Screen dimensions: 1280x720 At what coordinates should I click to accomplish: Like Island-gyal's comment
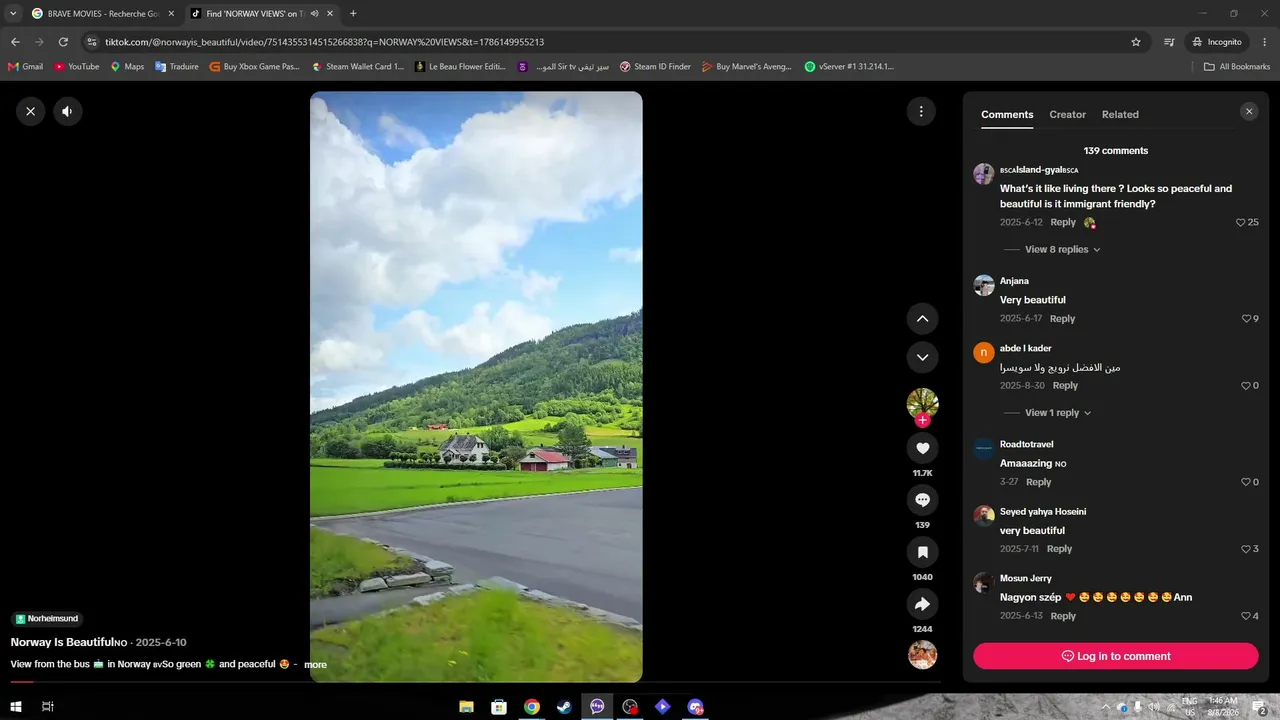point(1241,222)
